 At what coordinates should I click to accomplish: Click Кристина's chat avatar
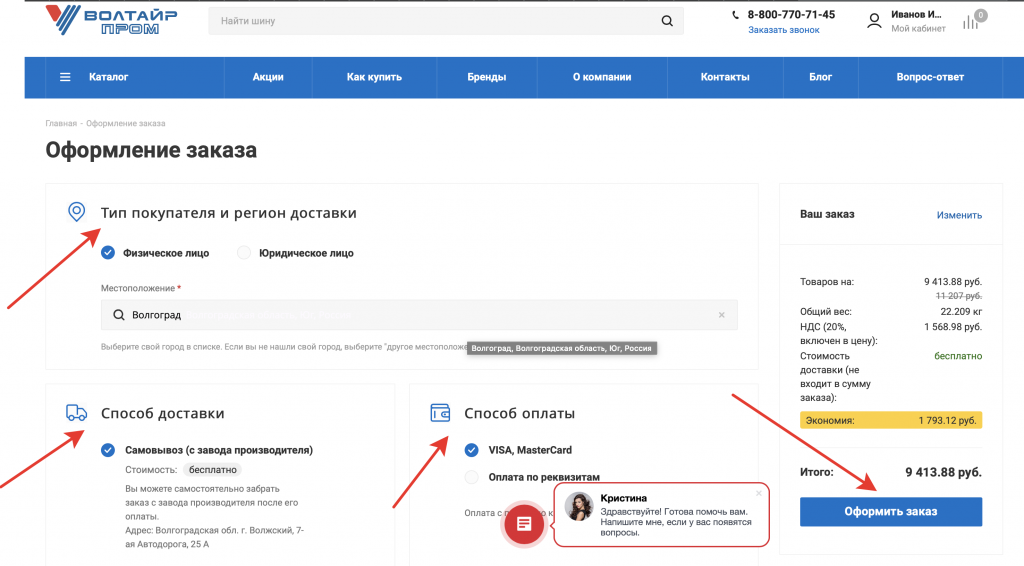click(579, 507)
